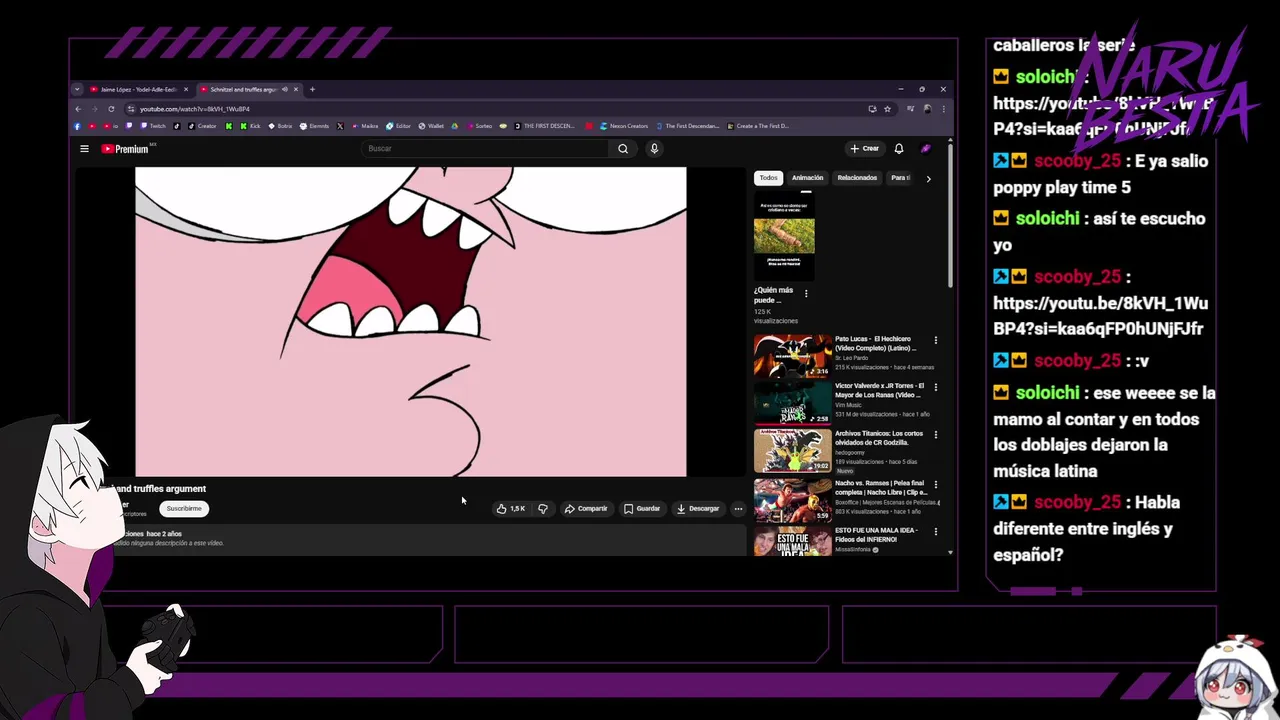Open the Twitch bookmark
The width and height of the screenshot is (1280, 720).
coord(155,126)
